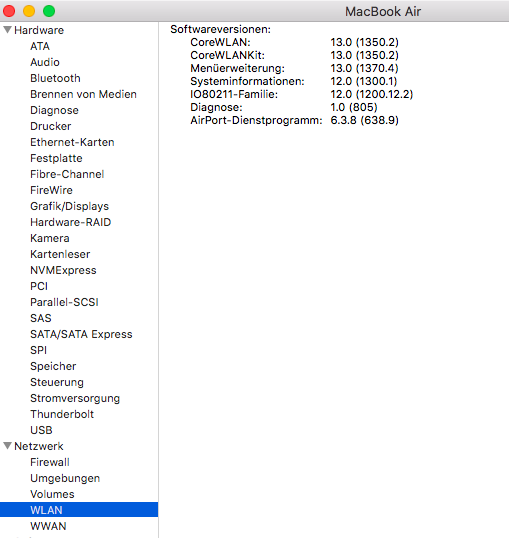This screenshot has width=509, height=538.
Task: Select Grafik/Displays in the list
Action: coord(69,206)
